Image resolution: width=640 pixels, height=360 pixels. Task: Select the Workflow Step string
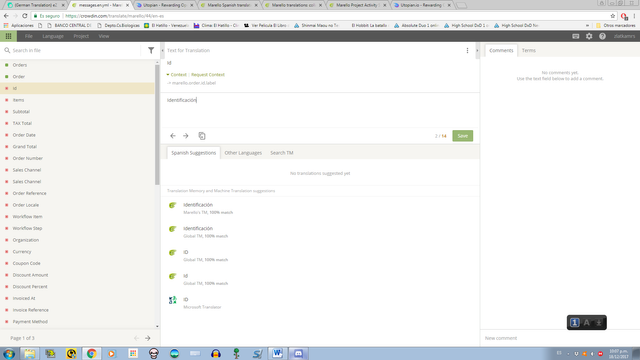78,228
